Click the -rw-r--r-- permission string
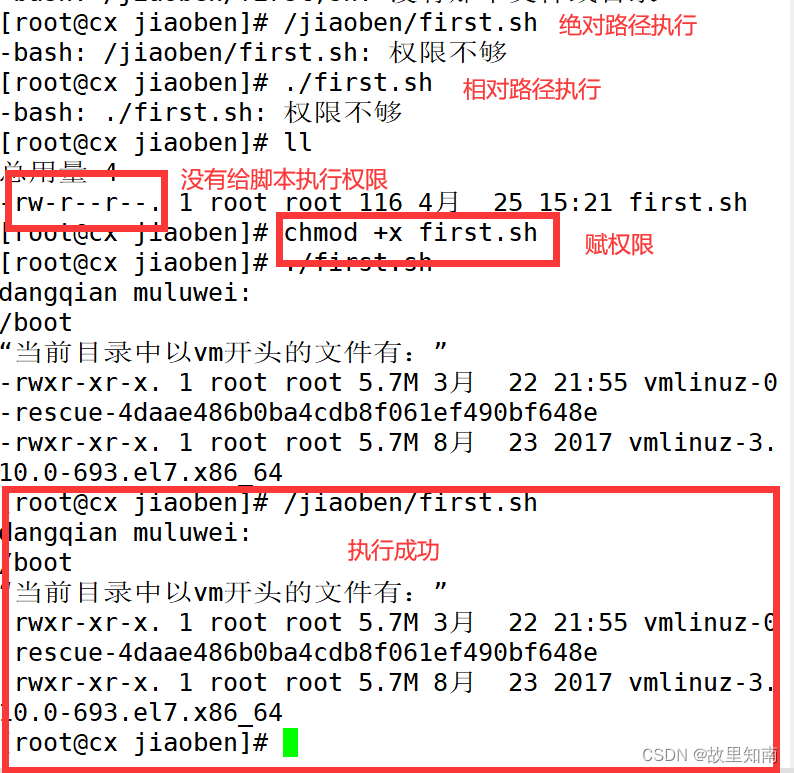The height and width of the screenshot is (773, 794). pos(81,204)
